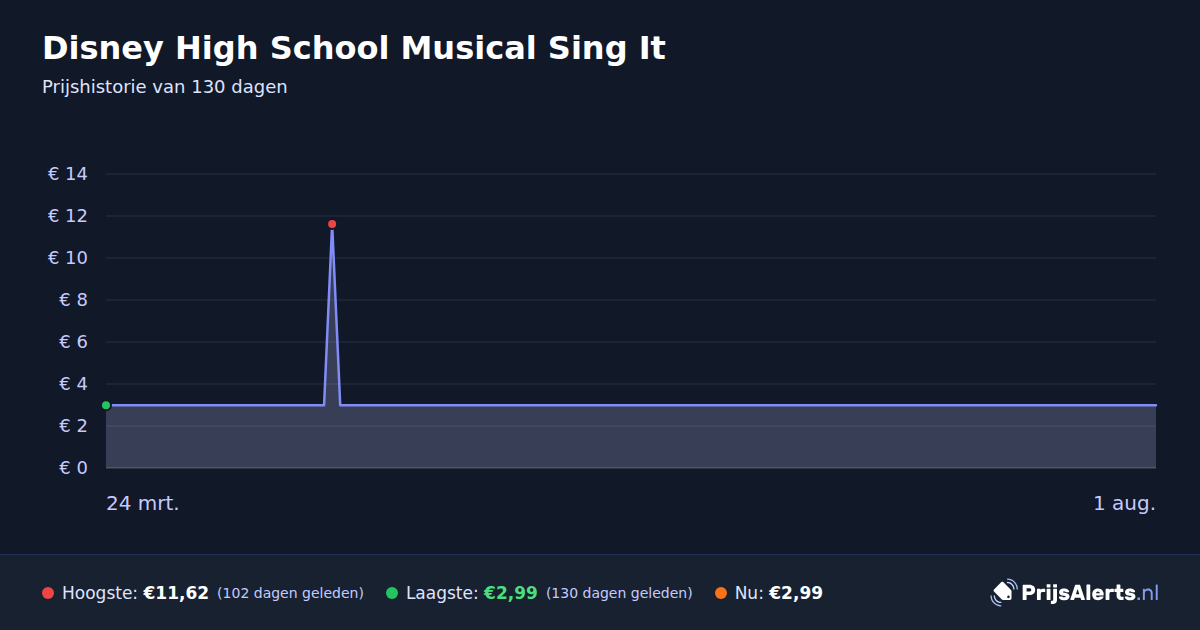
Task: Click the 1 aug. end date label
Action: pyautogui.click(x=1124, y=503)
